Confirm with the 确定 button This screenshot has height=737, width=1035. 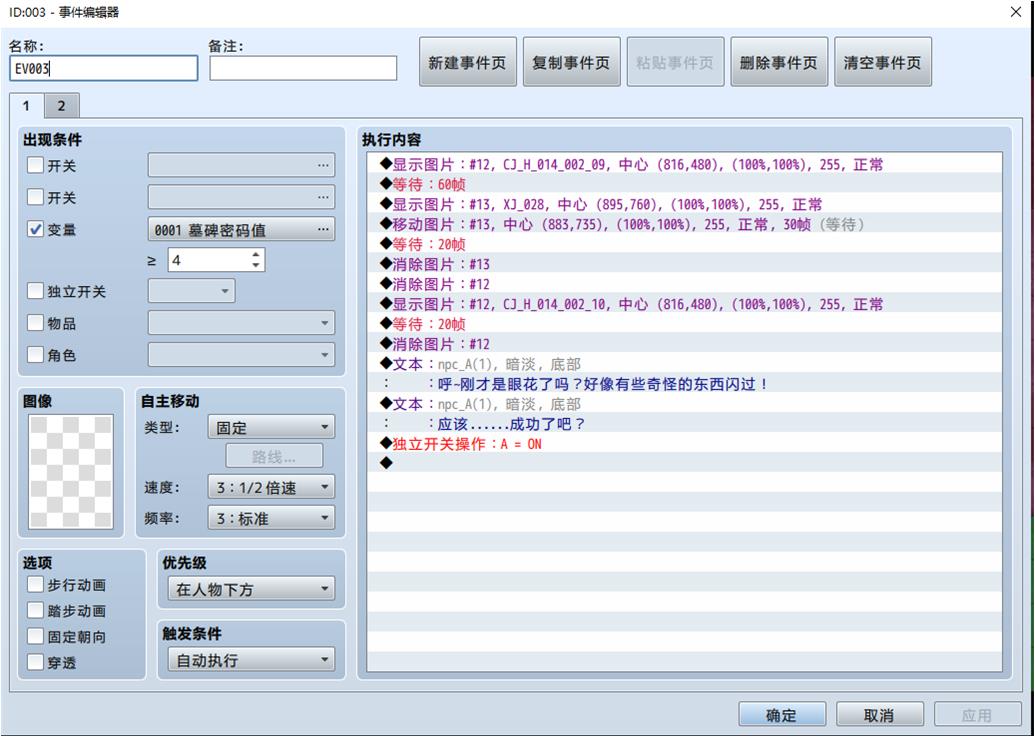tap(782, 715)
